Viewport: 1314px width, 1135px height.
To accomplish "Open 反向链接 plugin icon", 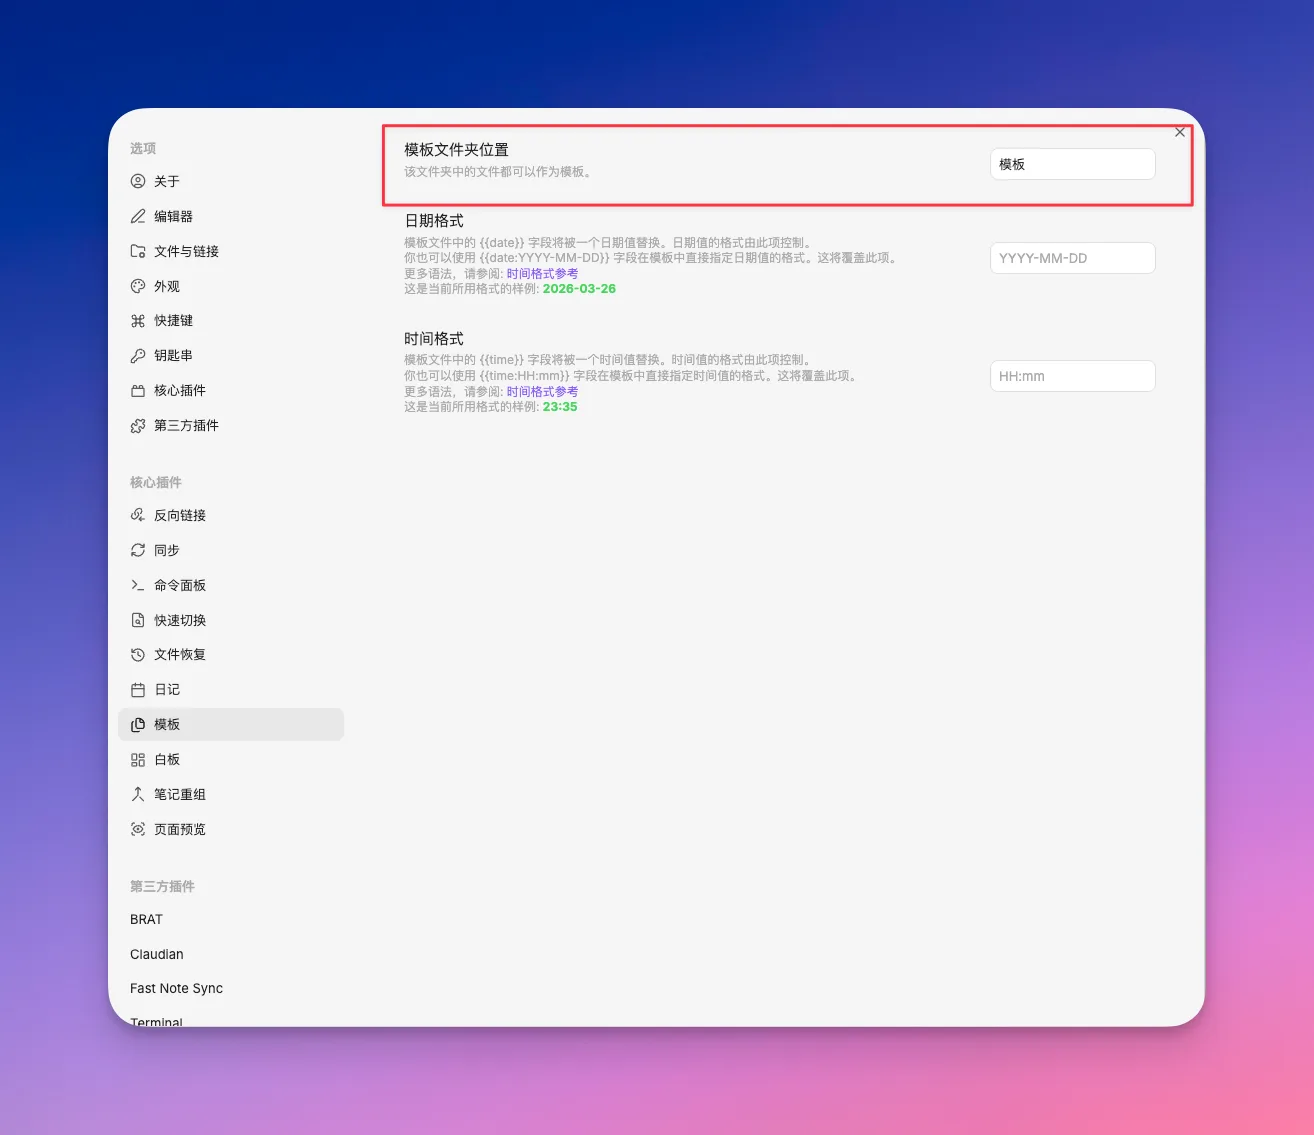I will [138, 515].
